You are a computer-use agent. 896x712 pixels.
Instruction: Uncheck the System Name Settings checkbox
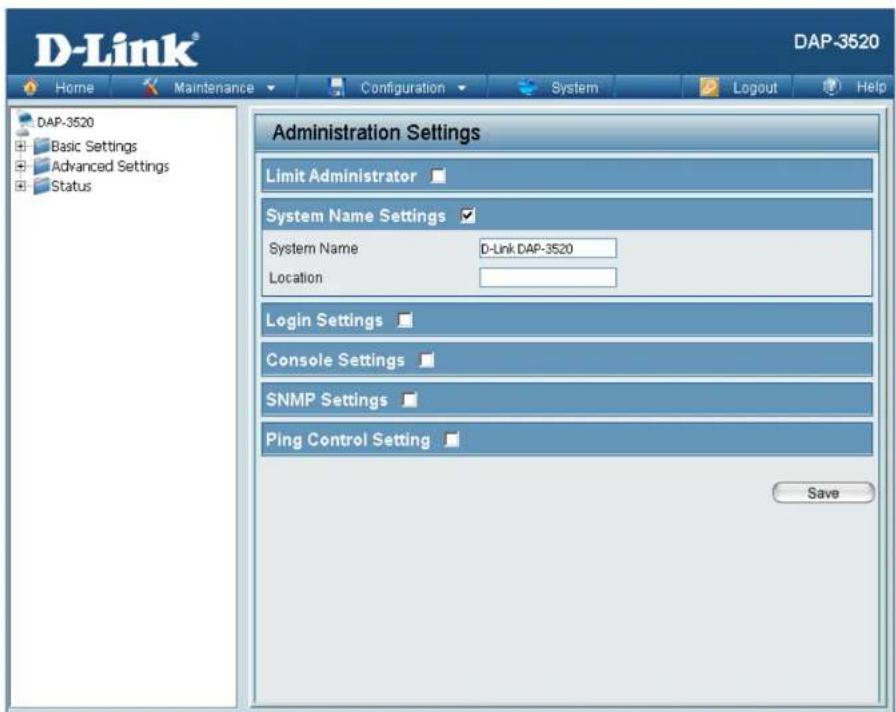467,216
